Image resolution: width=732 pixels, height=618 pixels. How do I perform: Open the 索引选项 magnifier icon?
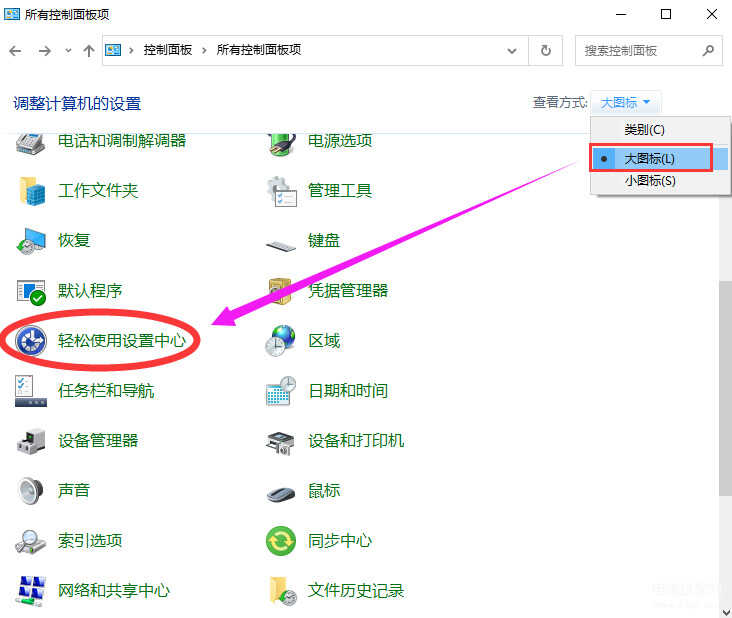coord(30,541)
